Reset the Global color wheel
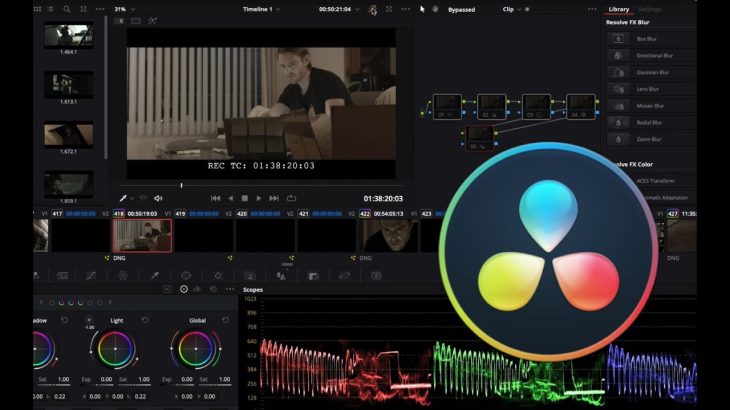 [x=226, y=320]
